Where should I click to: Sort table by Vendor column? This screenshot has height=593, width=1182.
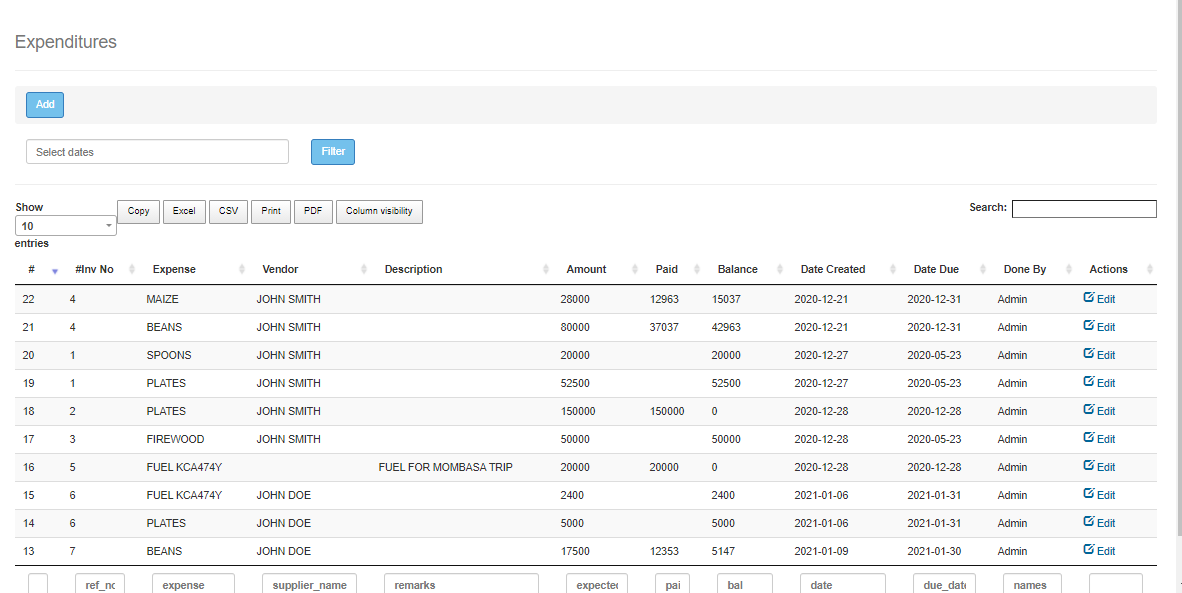click(280, 269)
